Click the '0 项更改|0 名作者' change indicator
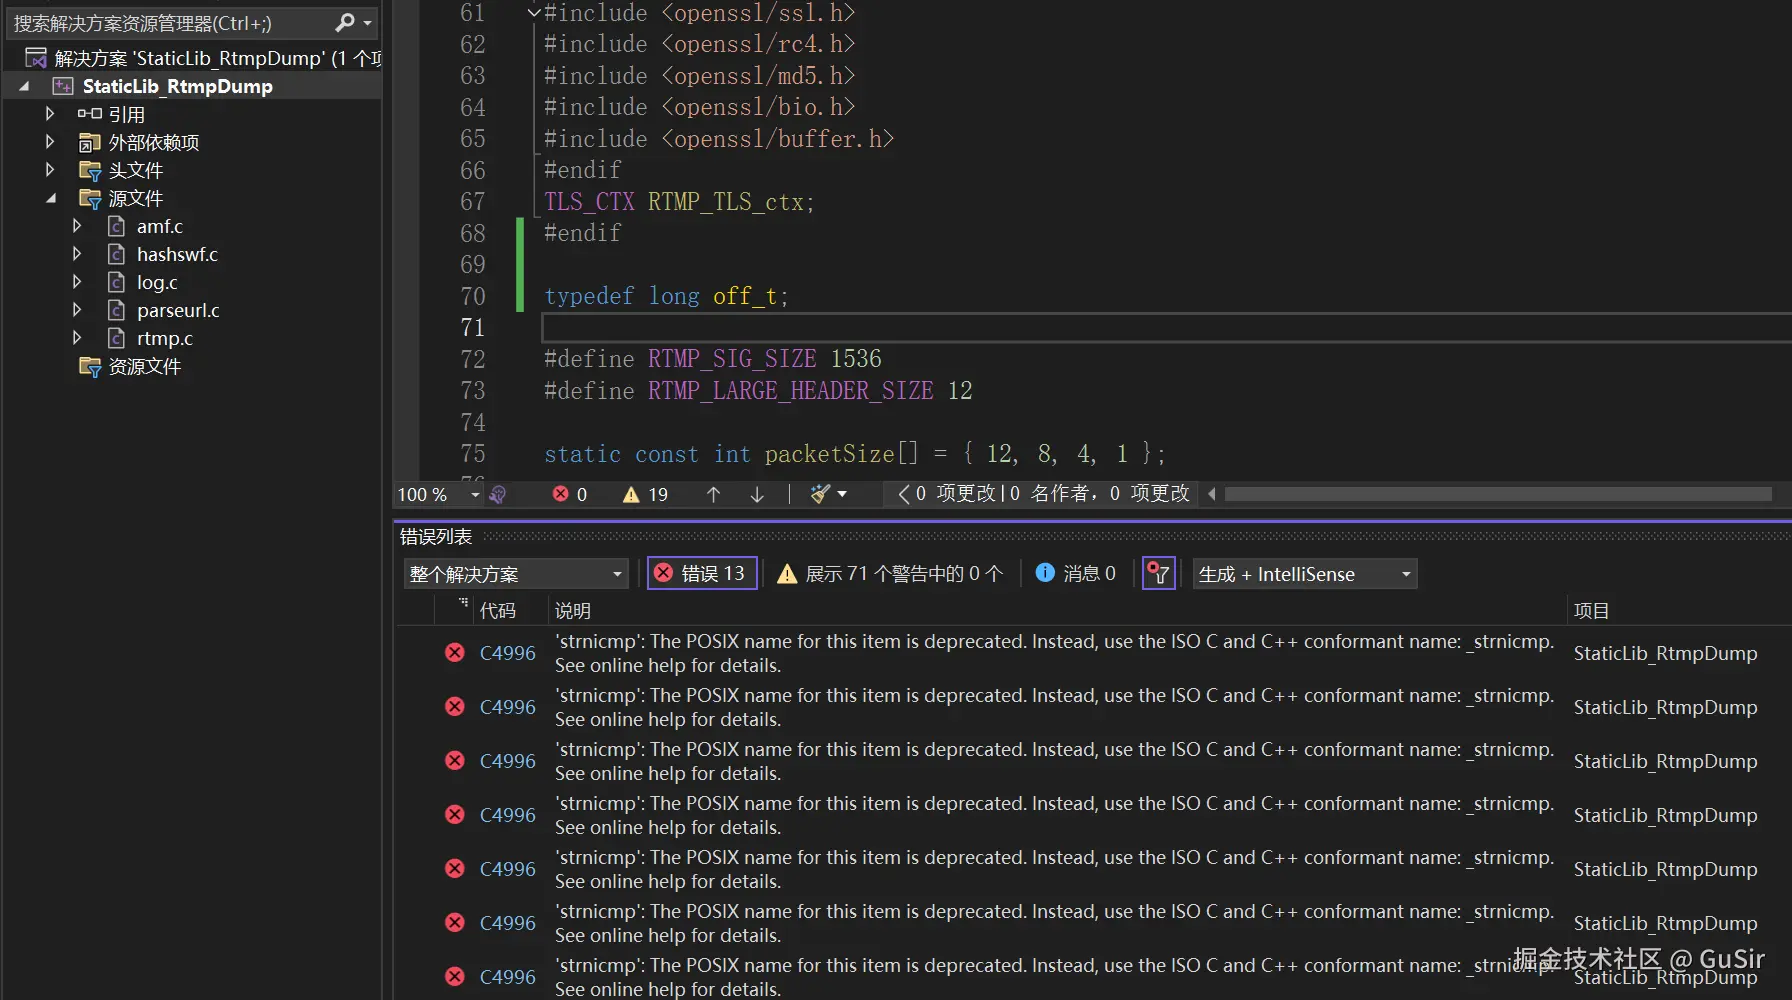The width and height of the screenshot is (1792, 1000). pos(1043,493)
